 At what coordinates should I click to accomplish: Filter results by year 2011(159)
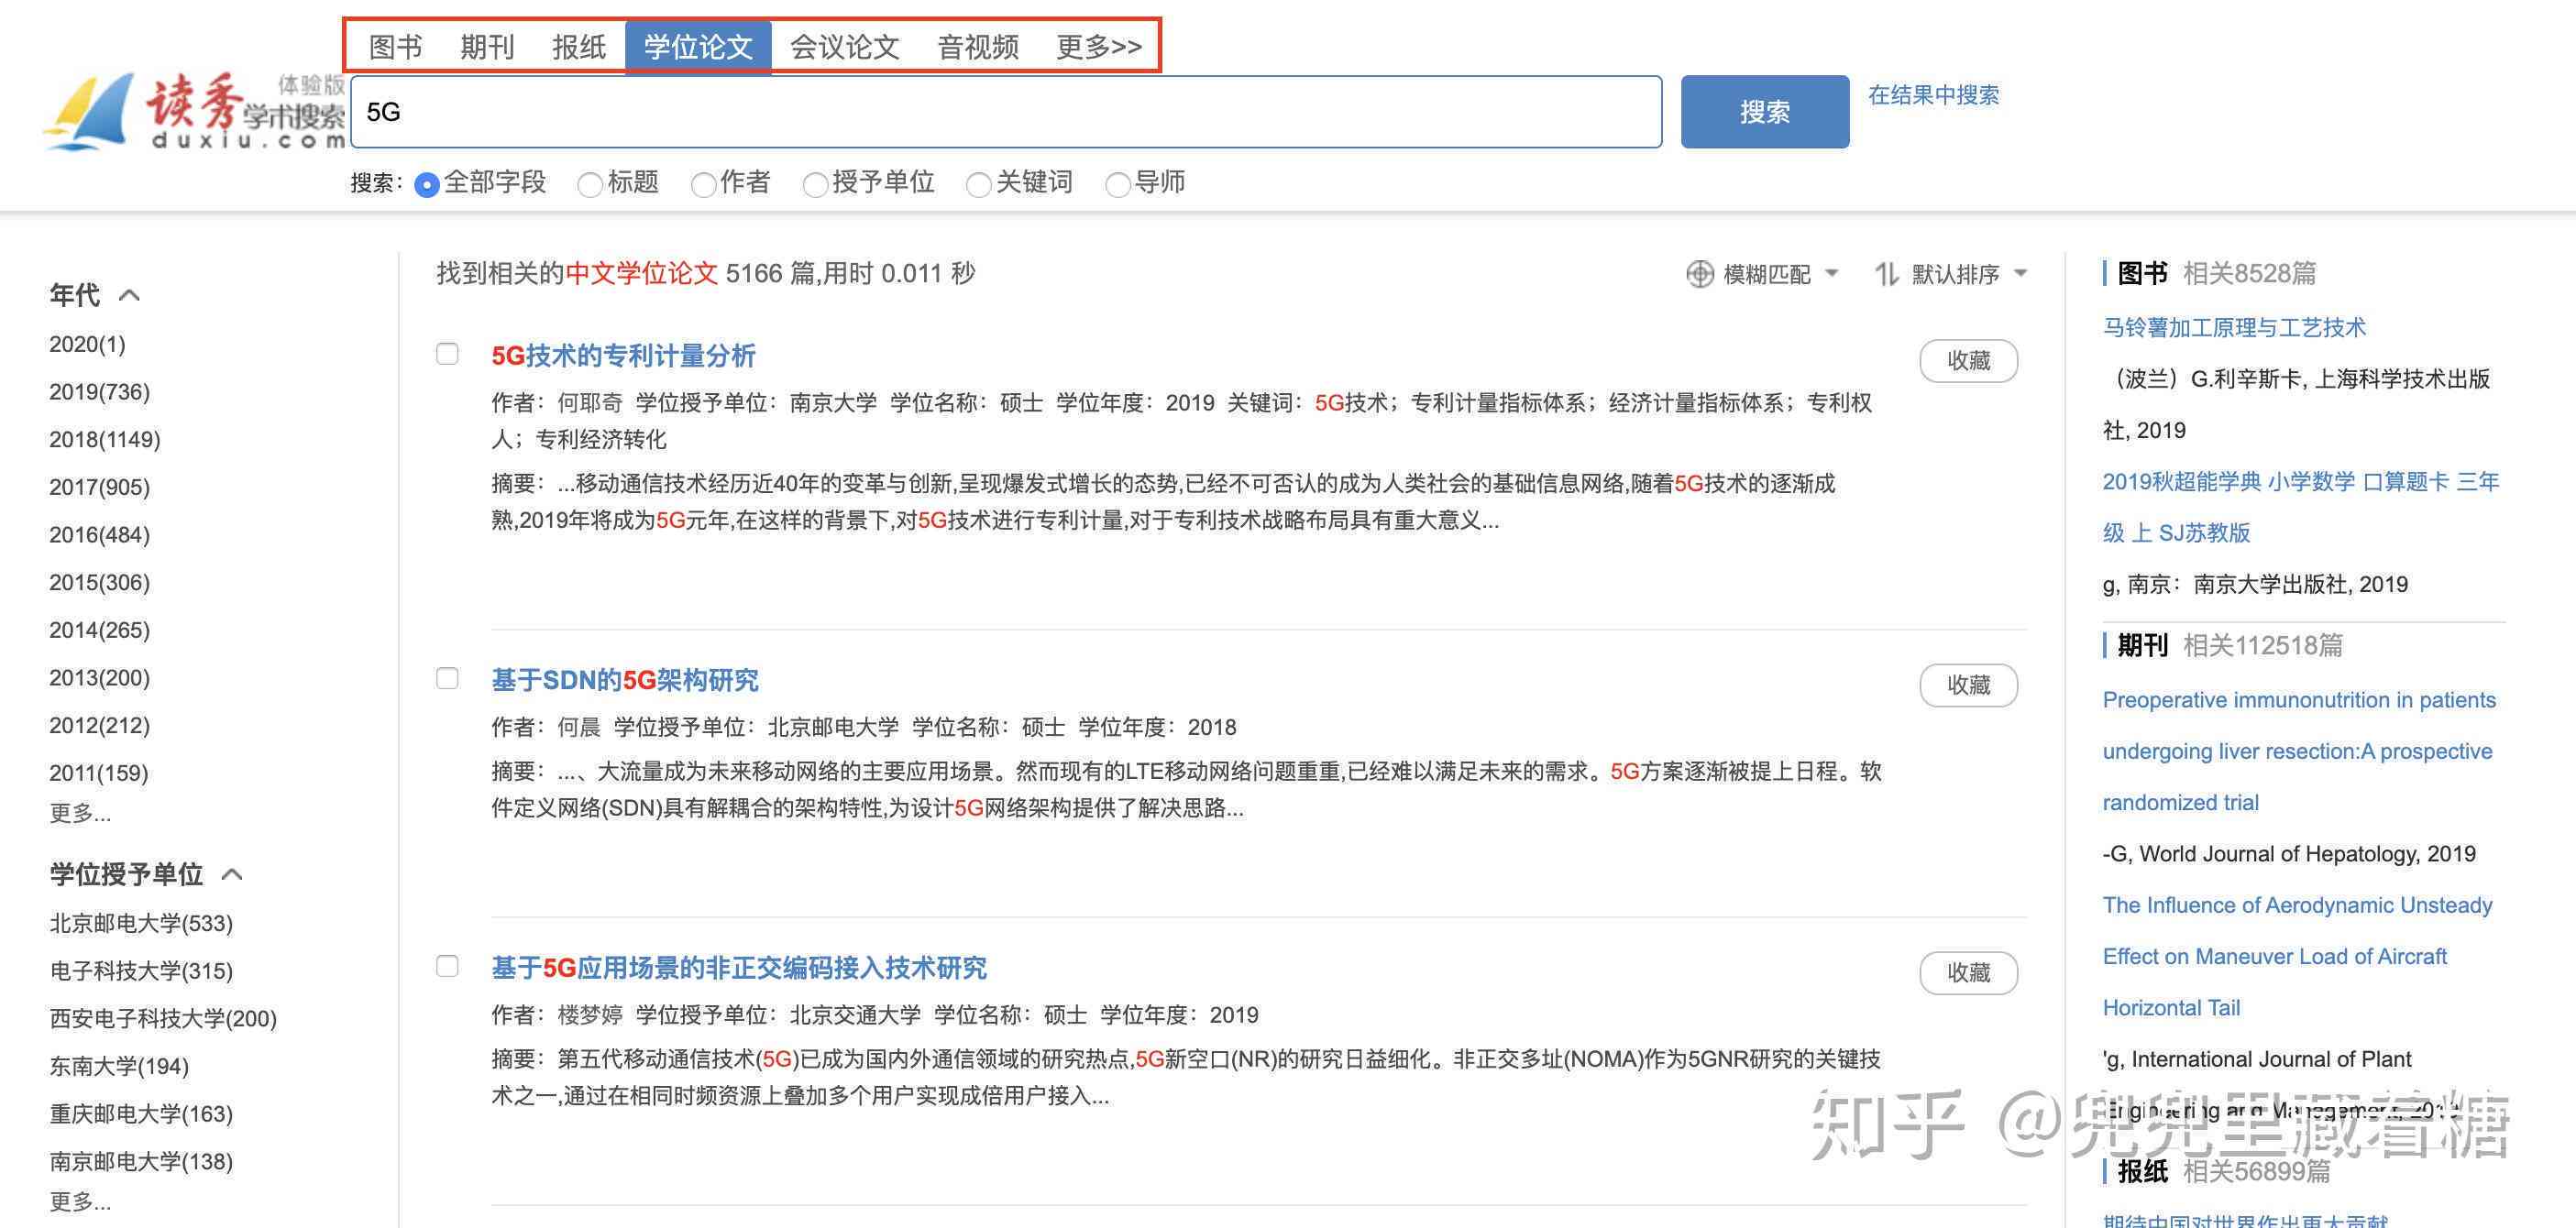pyautogui.click(x=98, y=773)
